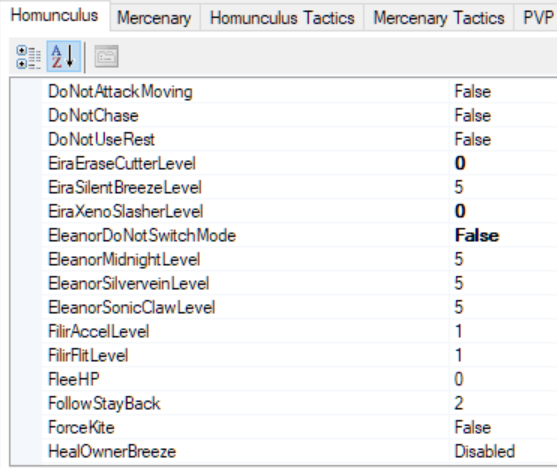Open the Mercenary Tactics tab
This screenshot has width=557, height=468.
pos(439,18)
